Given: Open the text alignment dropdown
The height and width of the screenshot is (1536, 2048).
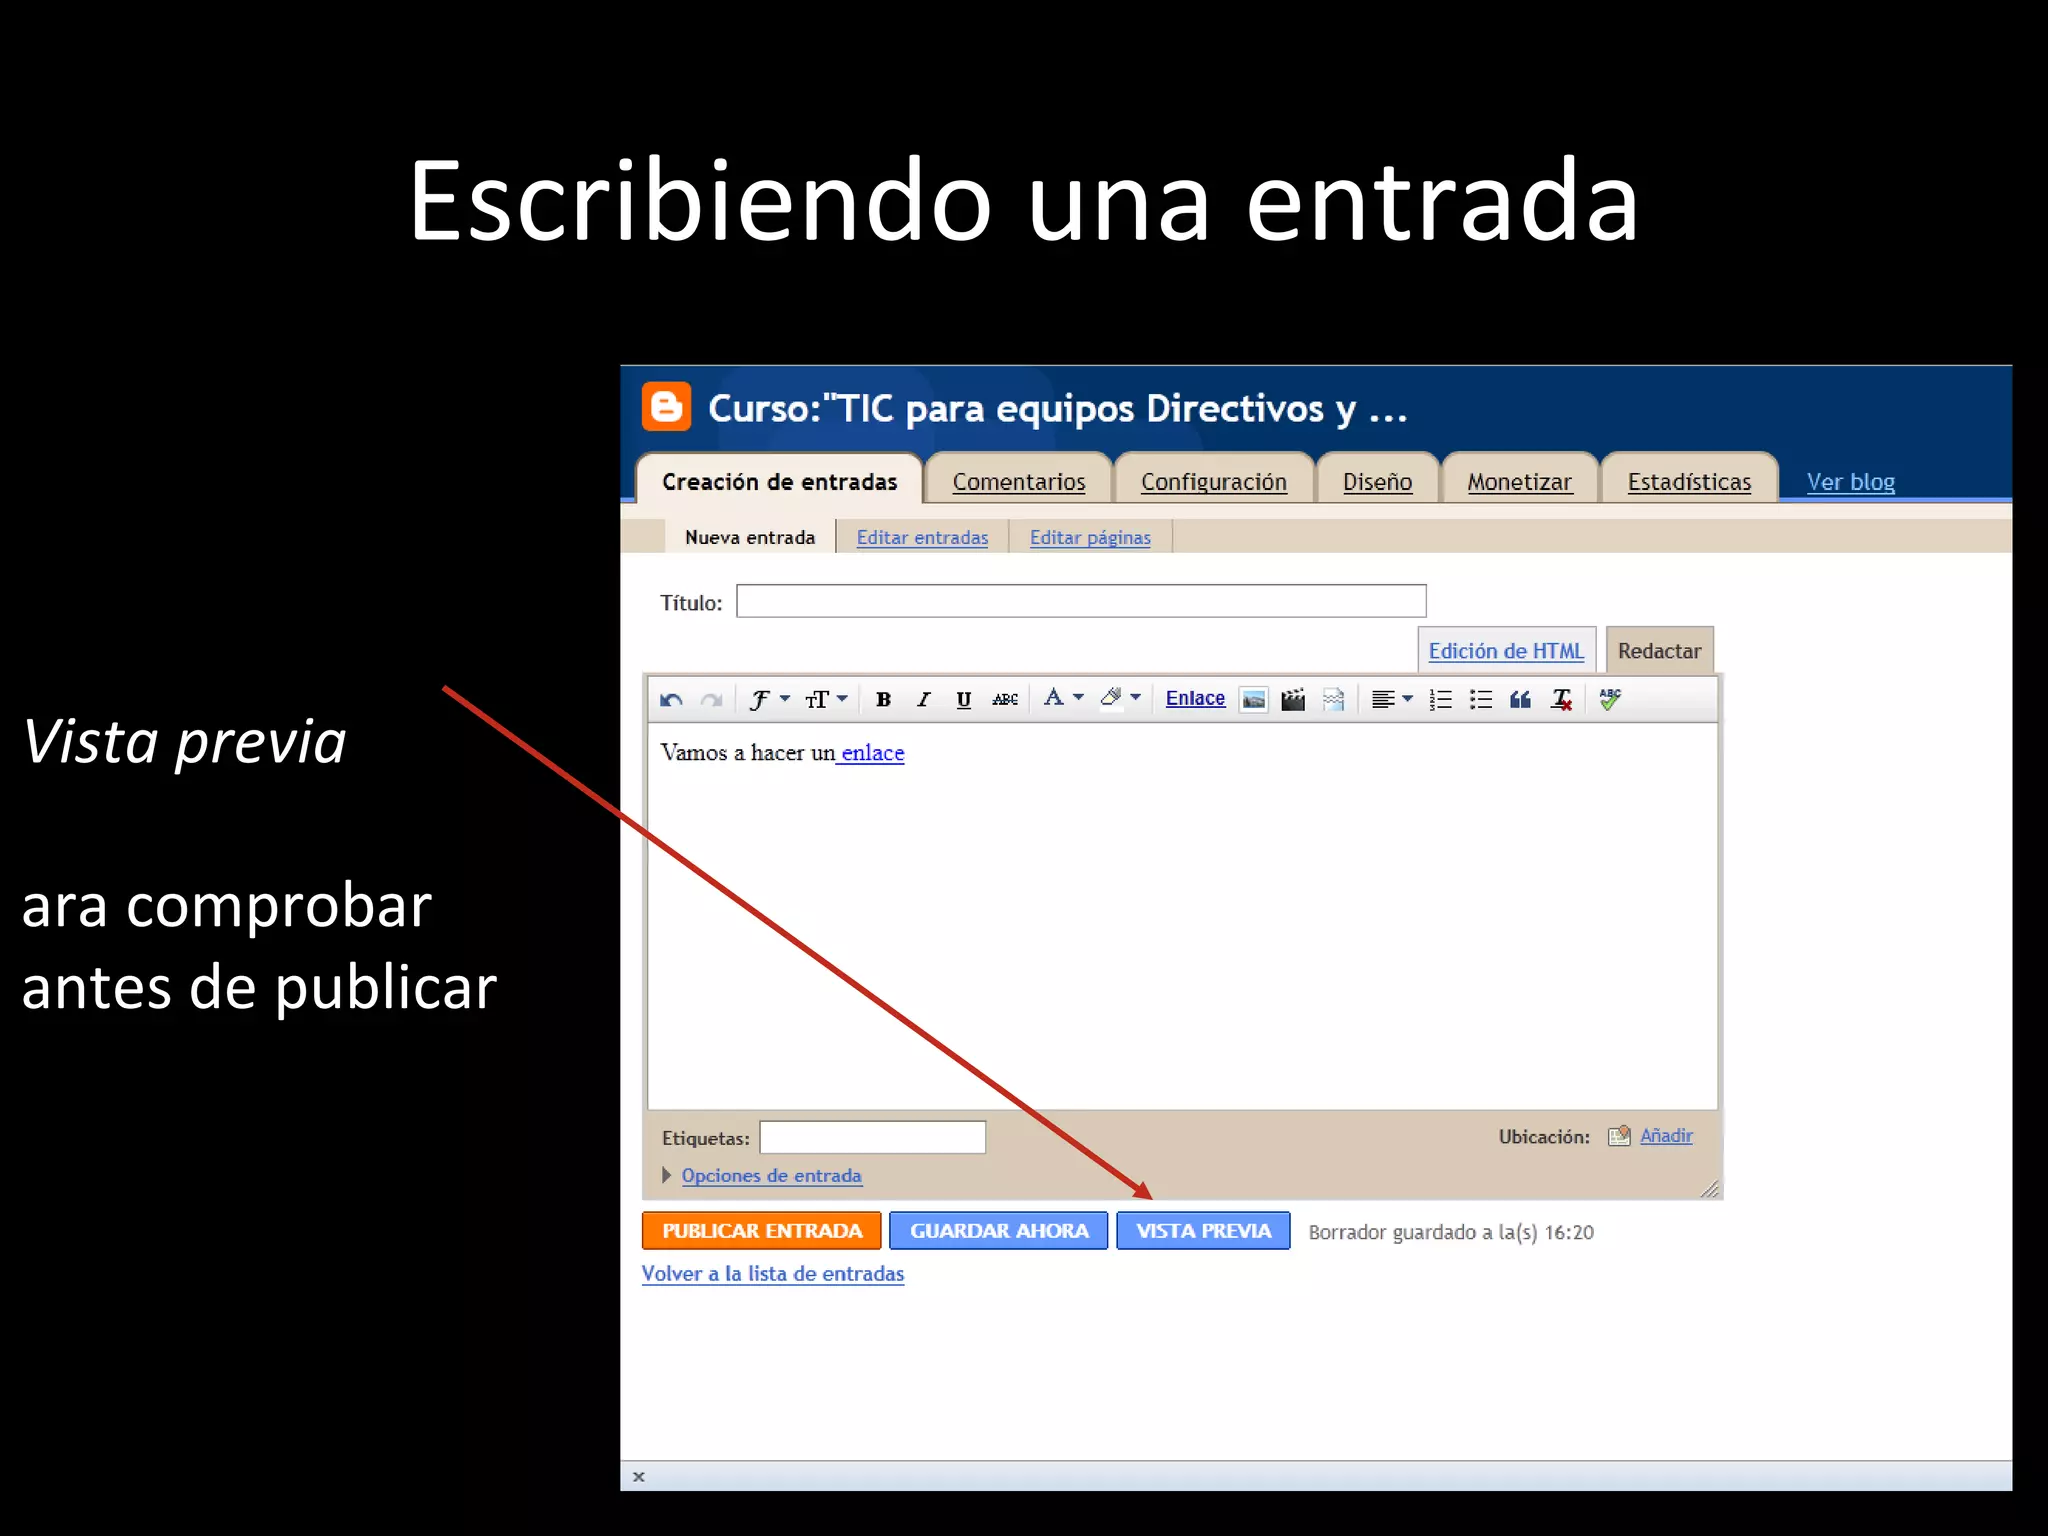Looking at the screenshot, I should tap(1392, 699).
